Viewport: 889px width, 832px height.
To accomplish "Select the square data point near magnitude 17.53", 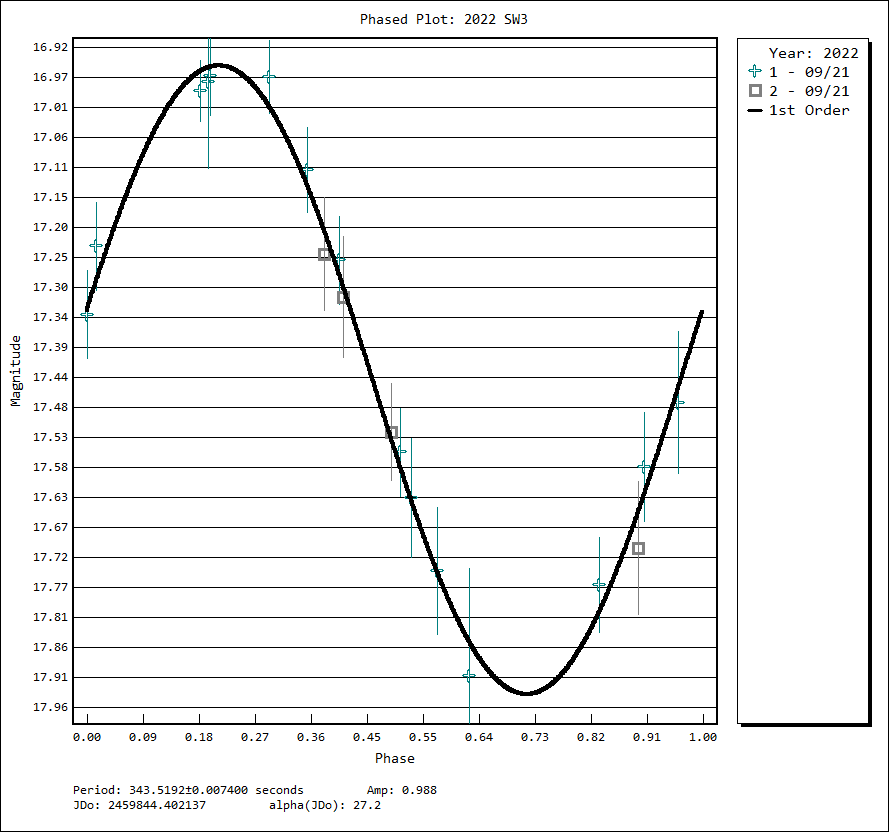I will pyautogui.click(x=392, y=432).
